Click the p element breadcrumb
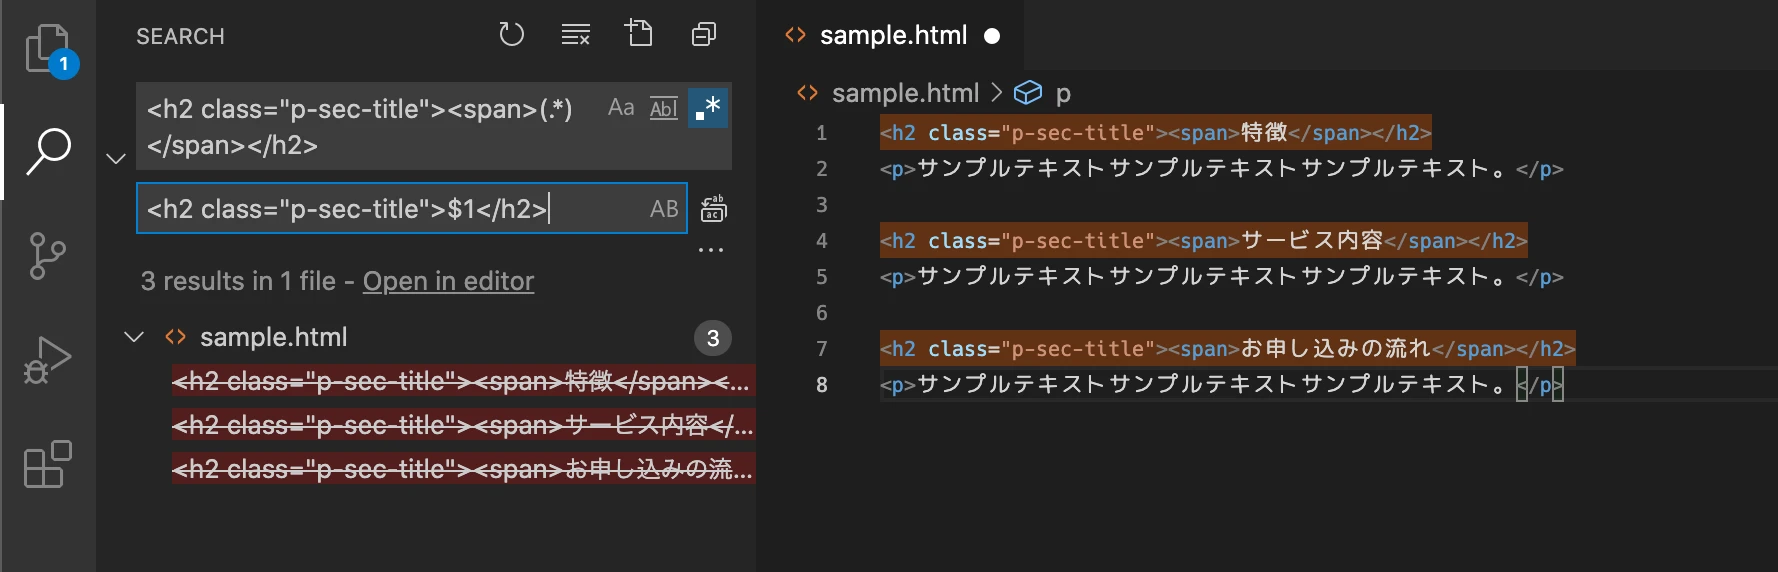The height and width of the screenshot is (572, 1778). click(1063, 93)
